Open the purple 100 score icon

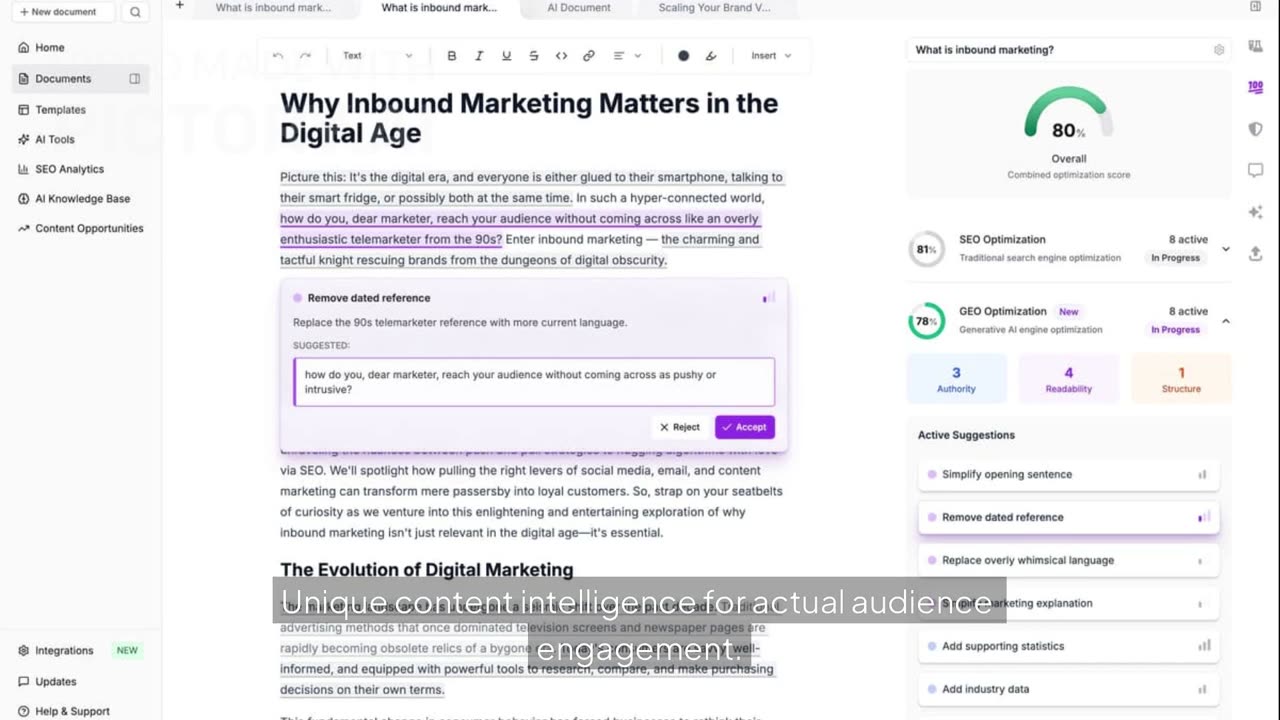pyautogui.click(x=1256, y=87)
